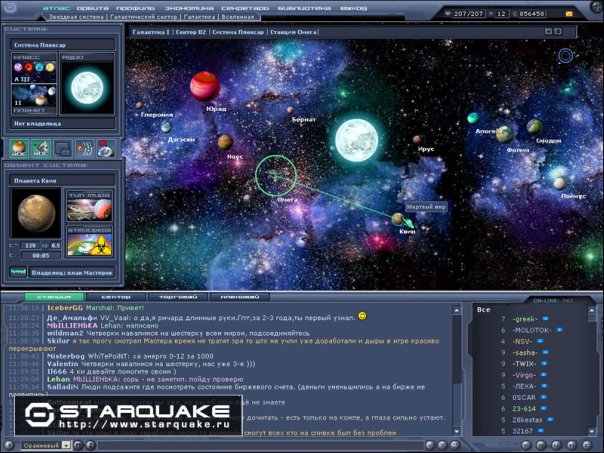Click user -greek- in online list

coord(525,319)
